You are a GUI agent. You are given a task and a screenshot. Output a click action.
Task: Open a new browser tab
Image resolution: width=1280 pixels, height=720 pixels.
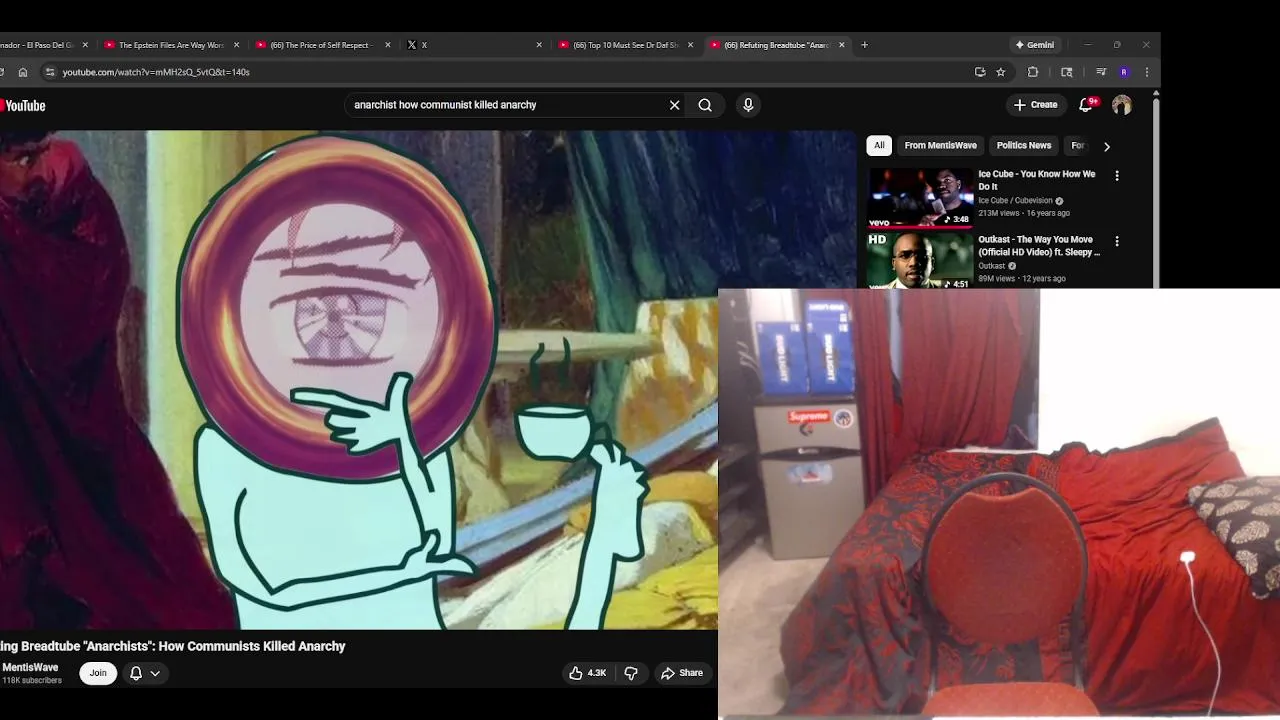(x=865, y=45)
